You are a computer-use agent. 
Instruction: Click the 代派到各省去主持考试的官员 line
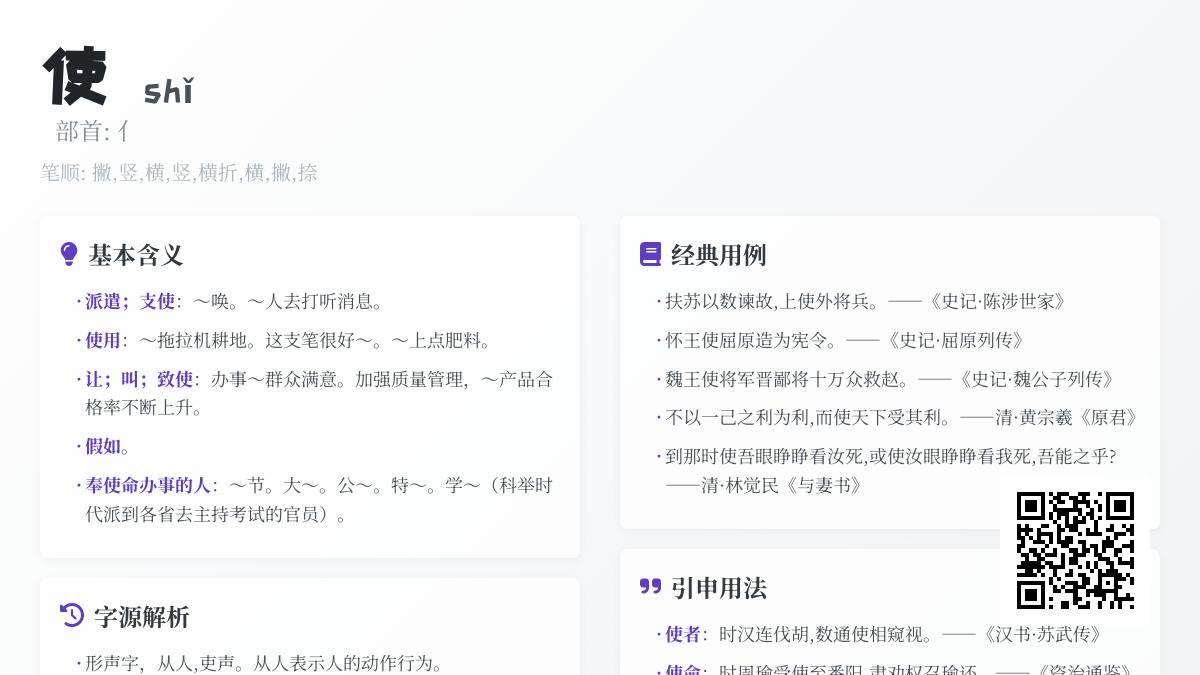(216, 514)
